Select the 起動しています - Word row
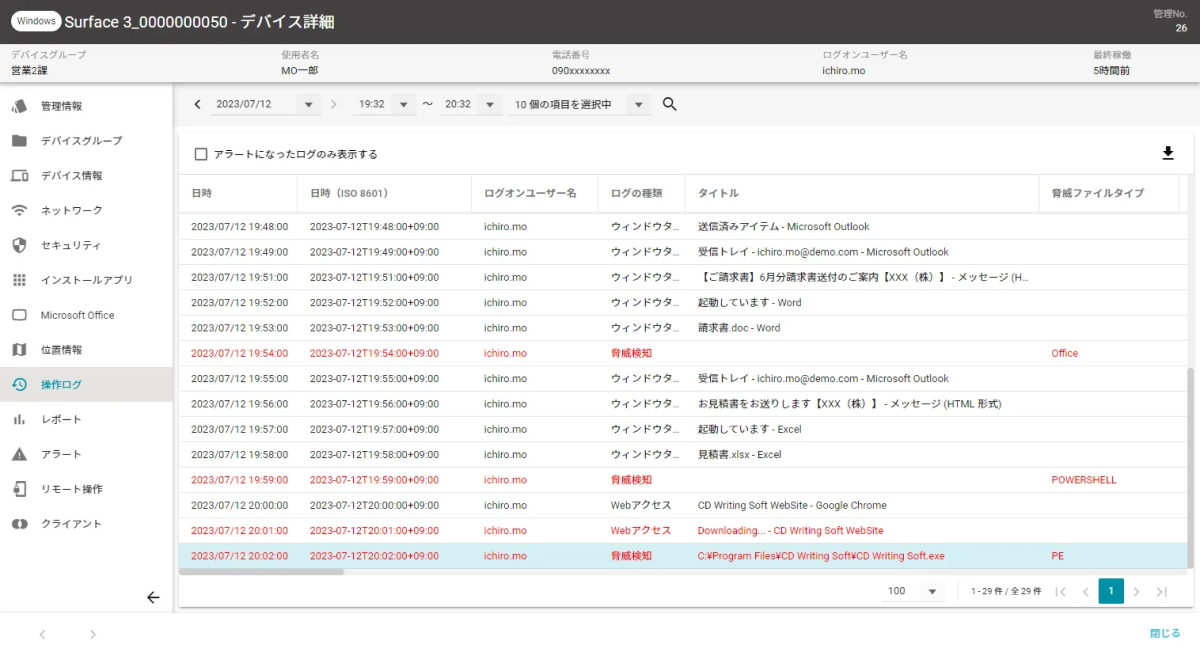This screenshot has height=650, width=1200. coord(683,303)
